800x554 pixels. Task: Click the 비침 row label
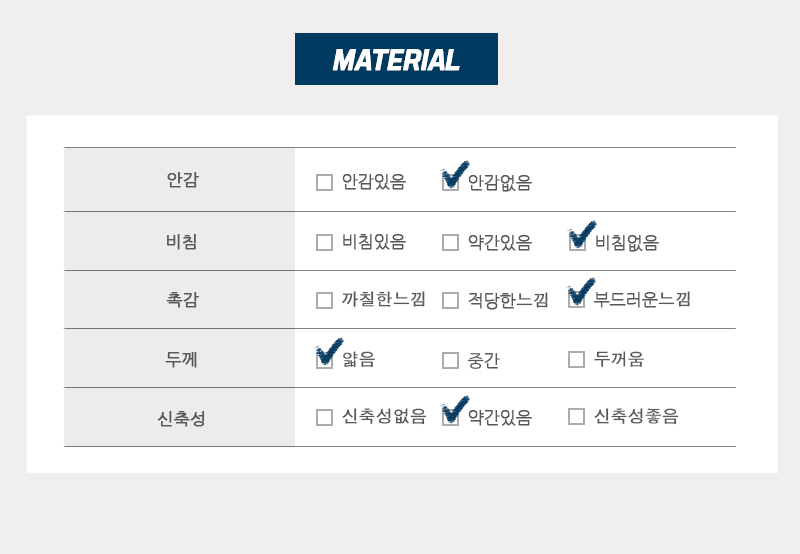[x=182, y=241]
